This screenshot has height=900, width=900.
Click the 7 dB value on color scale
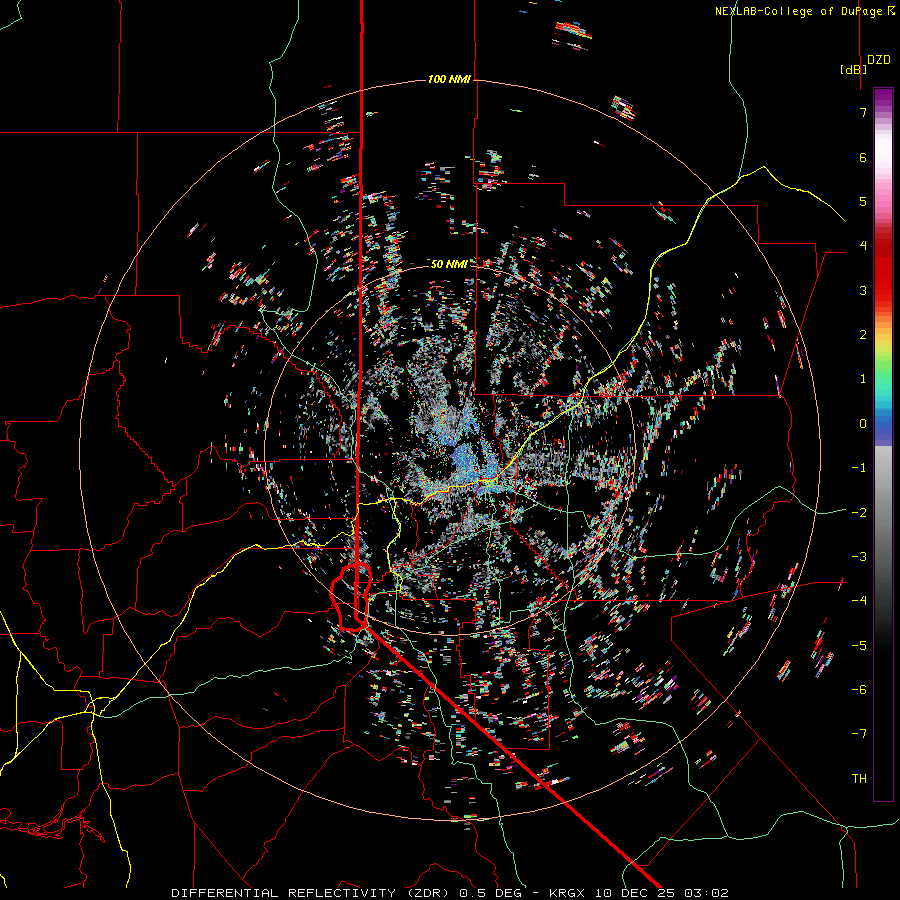863,112
